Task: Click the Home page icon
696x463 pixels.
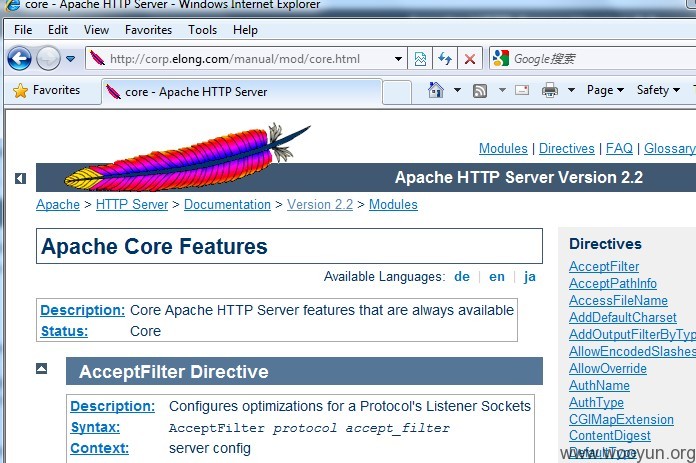Action: 435,90
